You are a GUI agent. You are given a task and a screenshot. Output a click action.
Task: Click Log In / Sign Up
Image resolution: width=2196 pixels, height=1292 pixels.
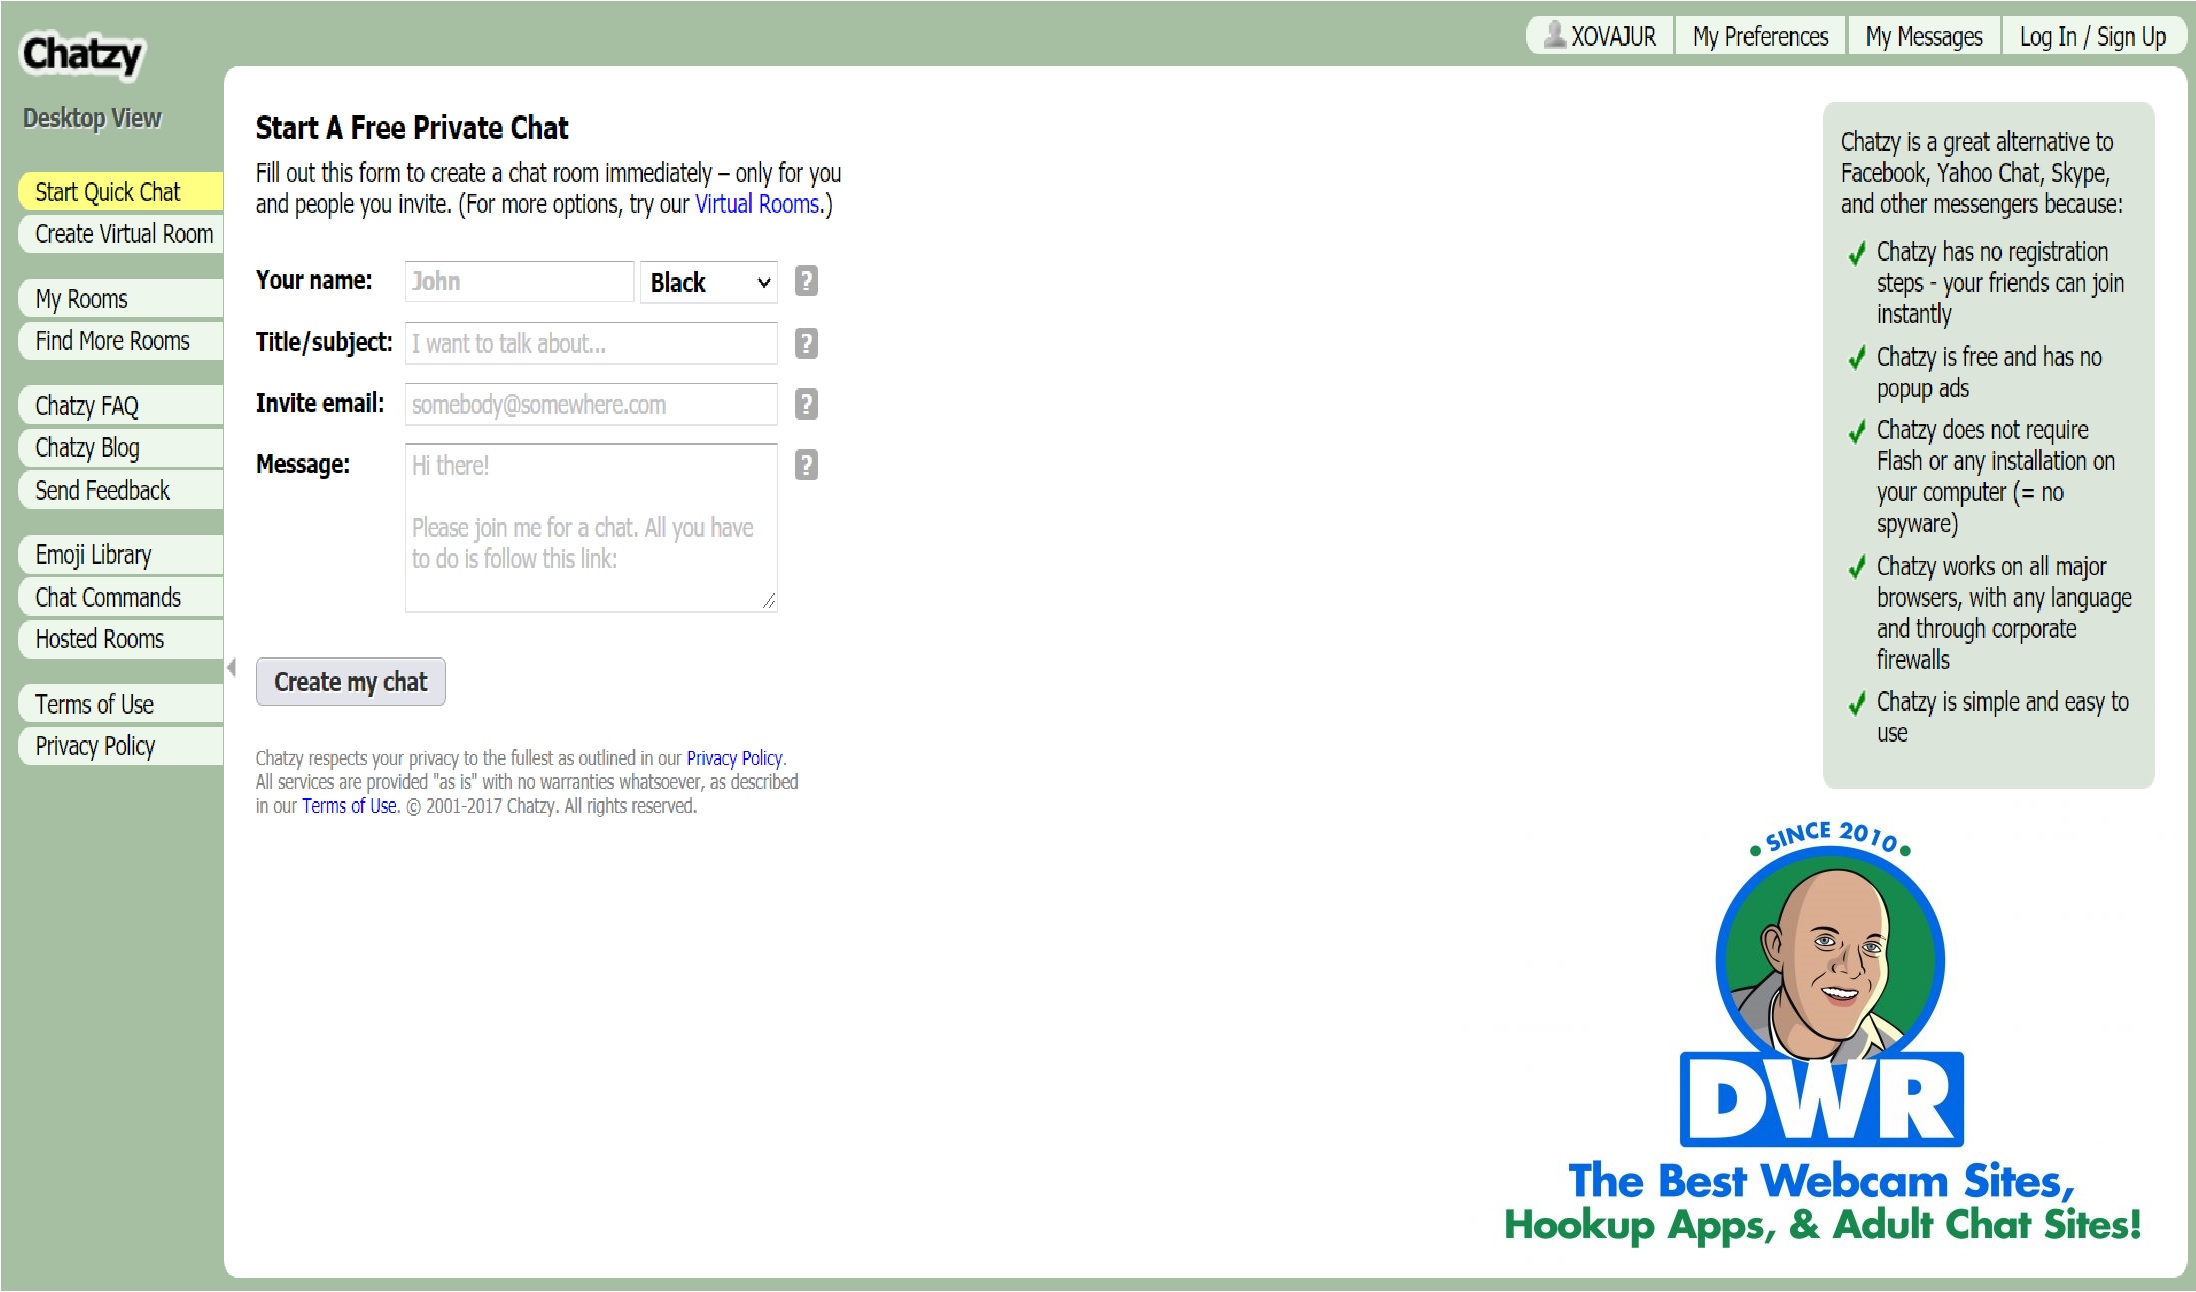(2092, 37)
